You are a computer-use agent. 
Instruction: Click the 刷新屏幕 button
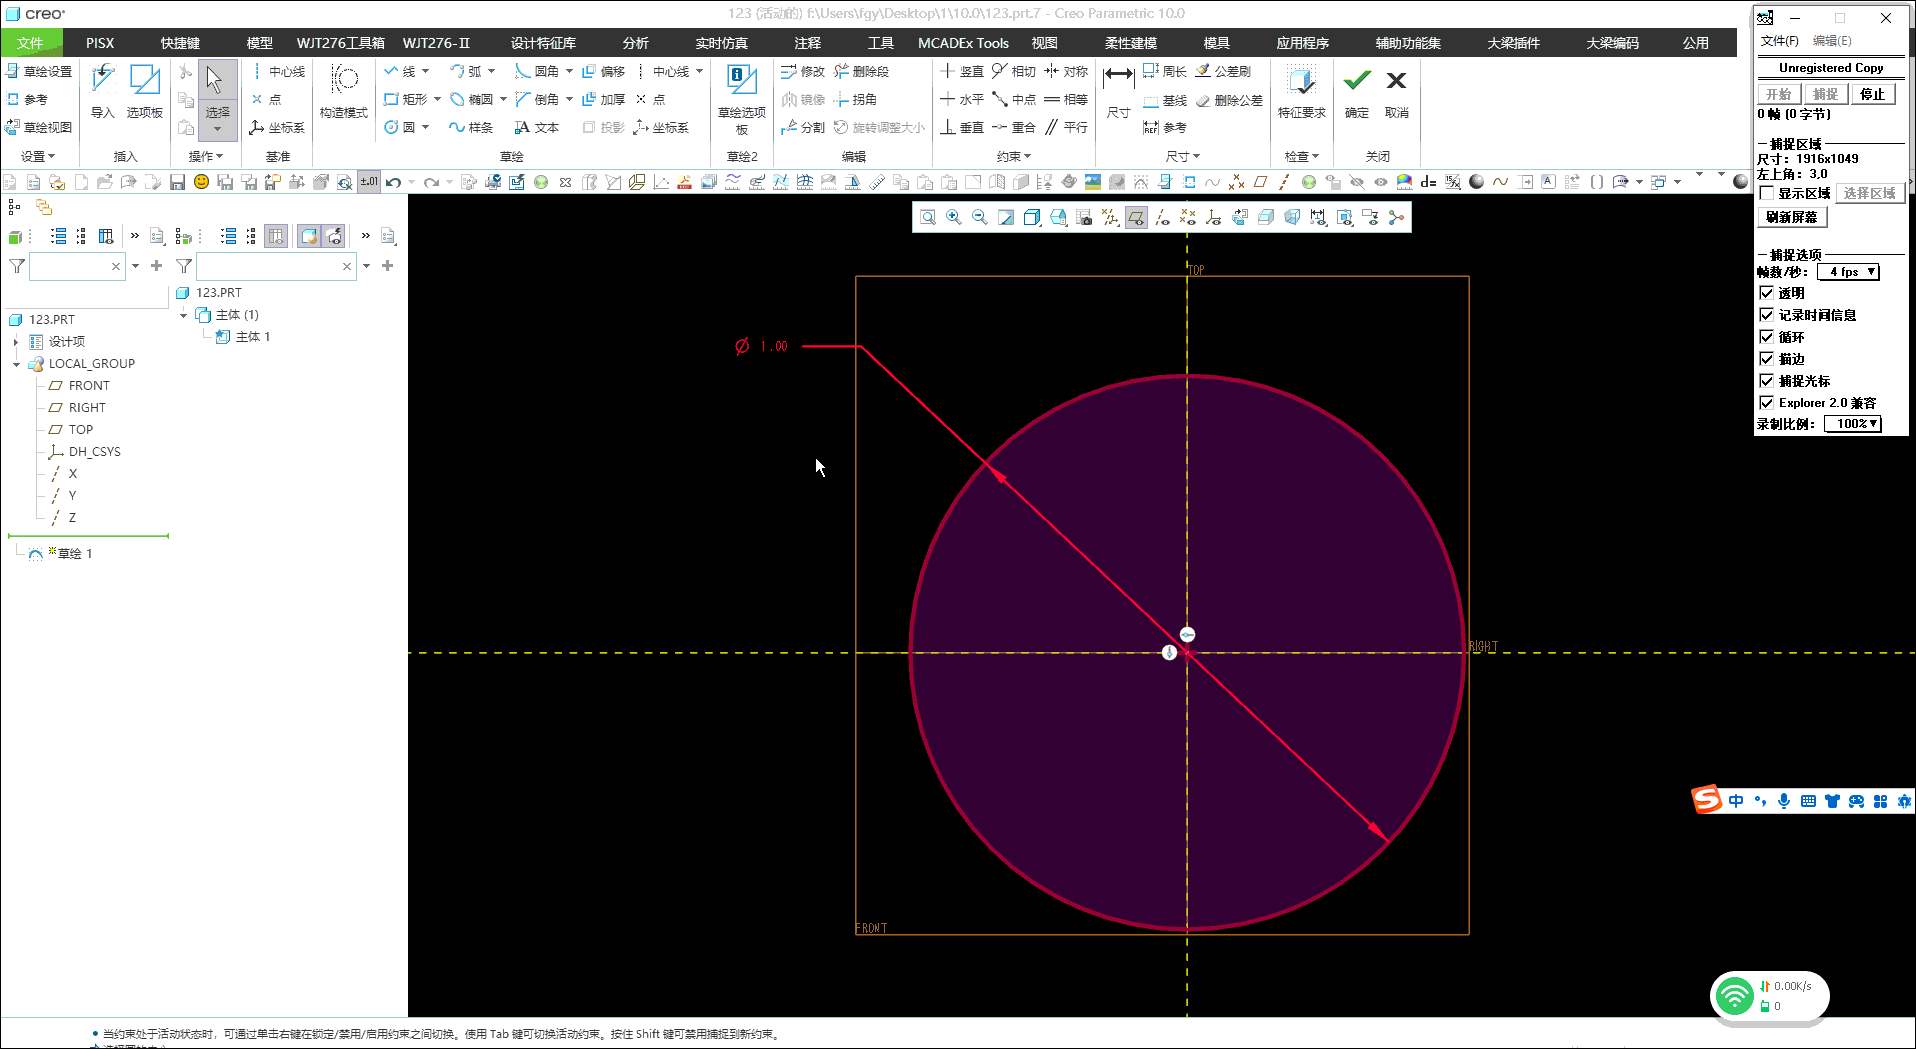(1792, 217)
